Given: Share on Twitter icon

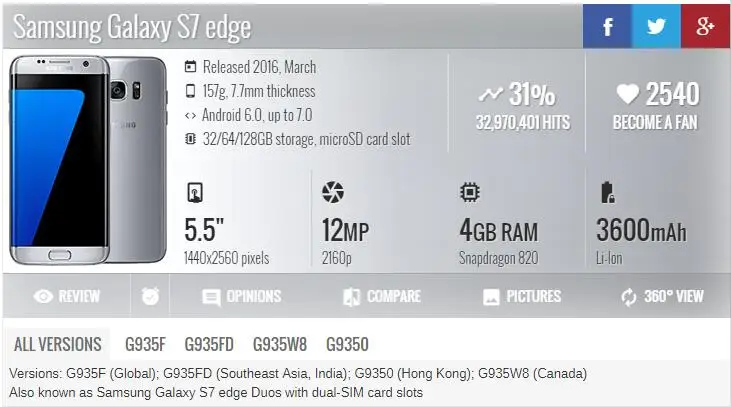Looking at the screenshot, I should tap(656, 26).
